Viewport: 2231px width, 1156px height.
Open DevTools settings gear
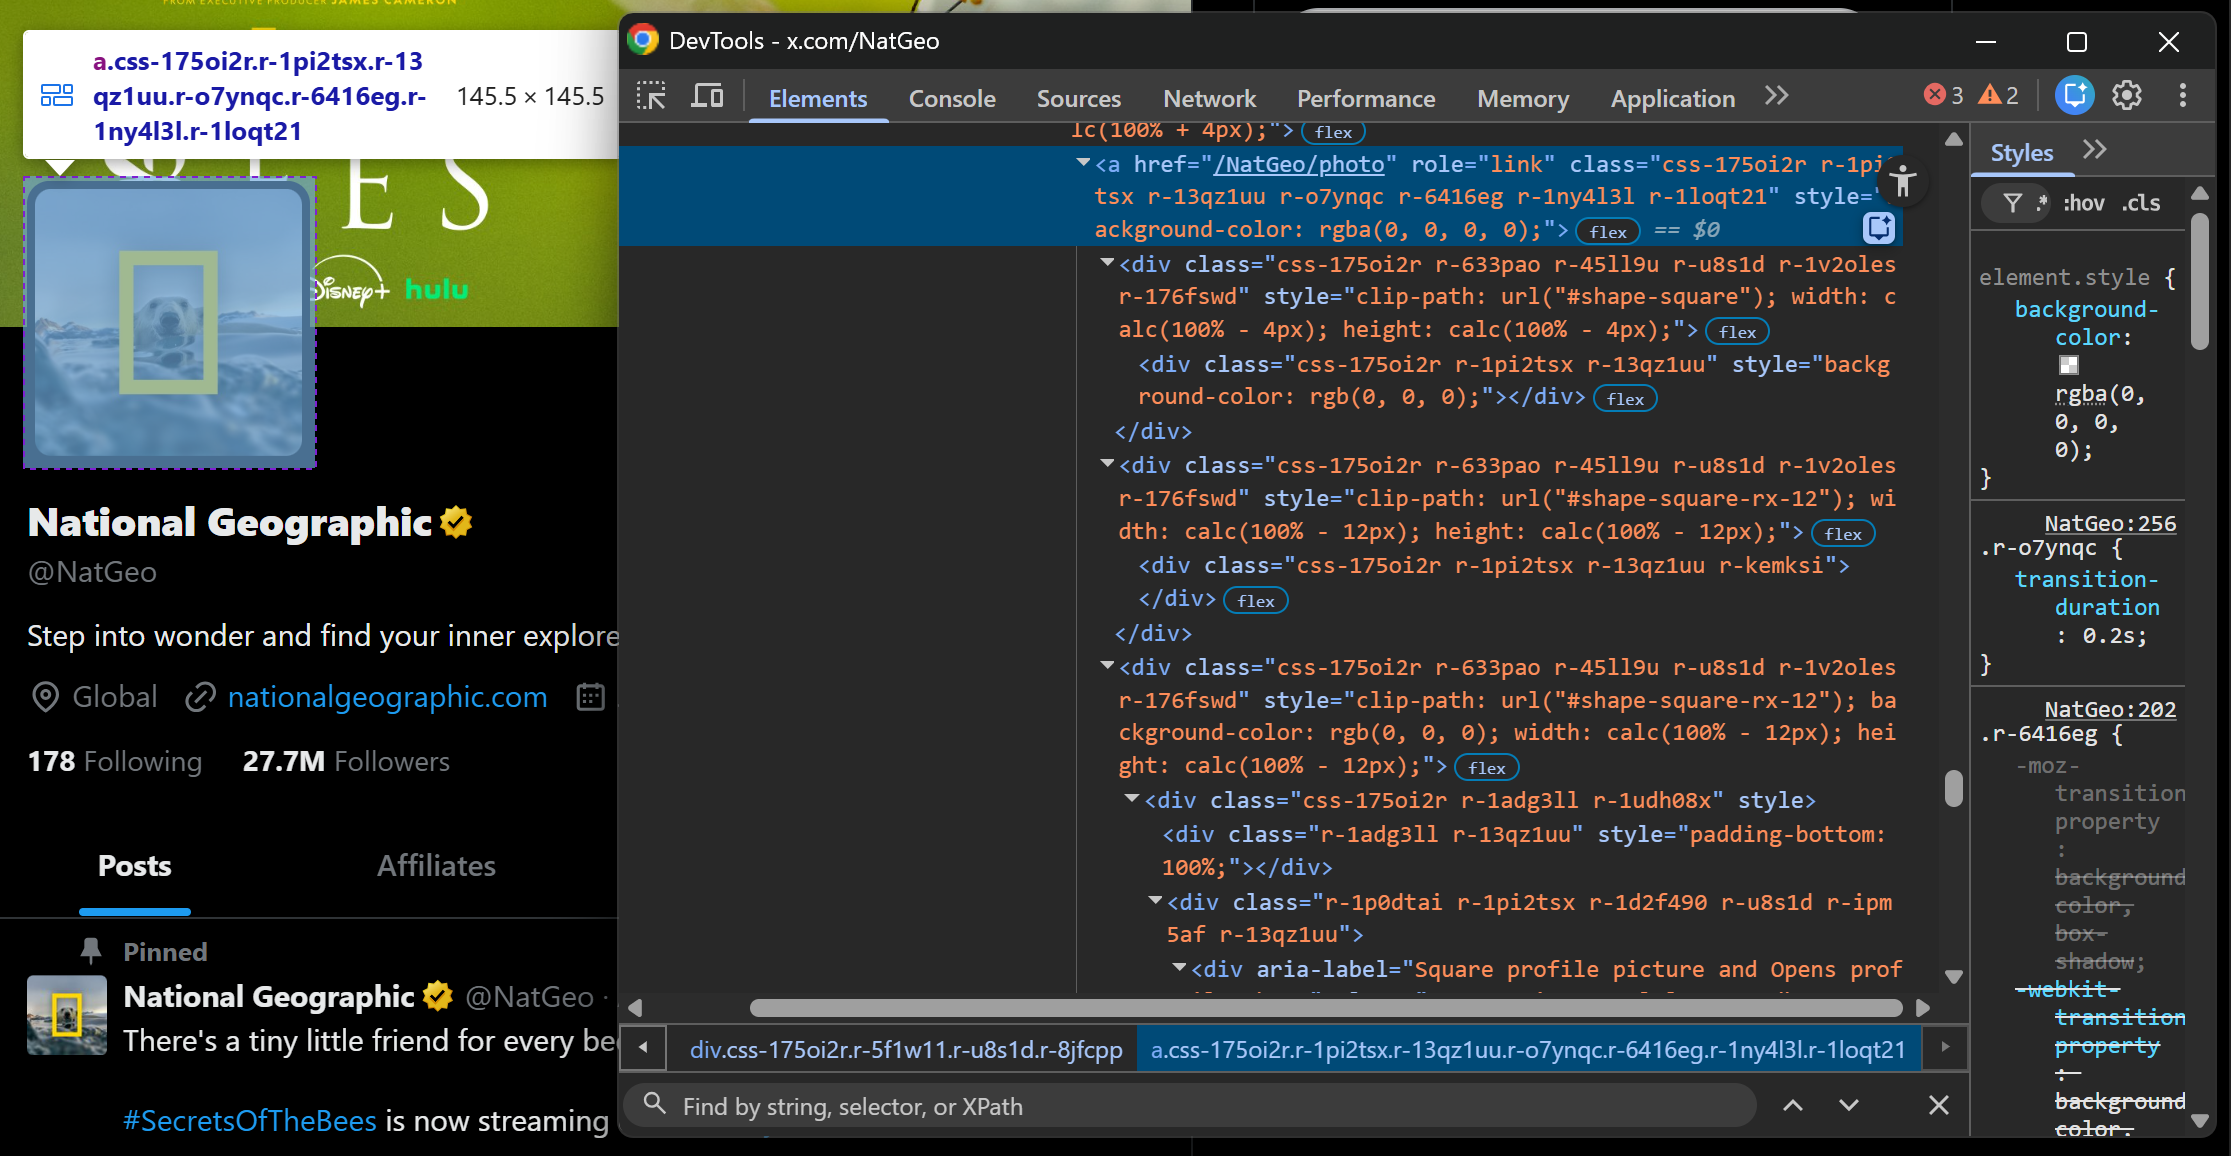tap(2127, 96)
